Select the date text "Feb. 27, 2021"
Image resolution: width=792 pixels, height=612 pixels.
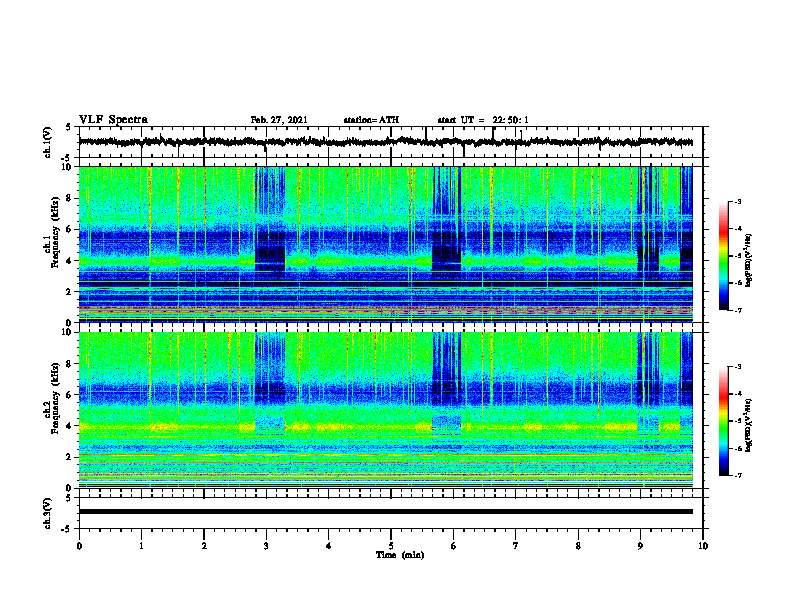[279, 120]
